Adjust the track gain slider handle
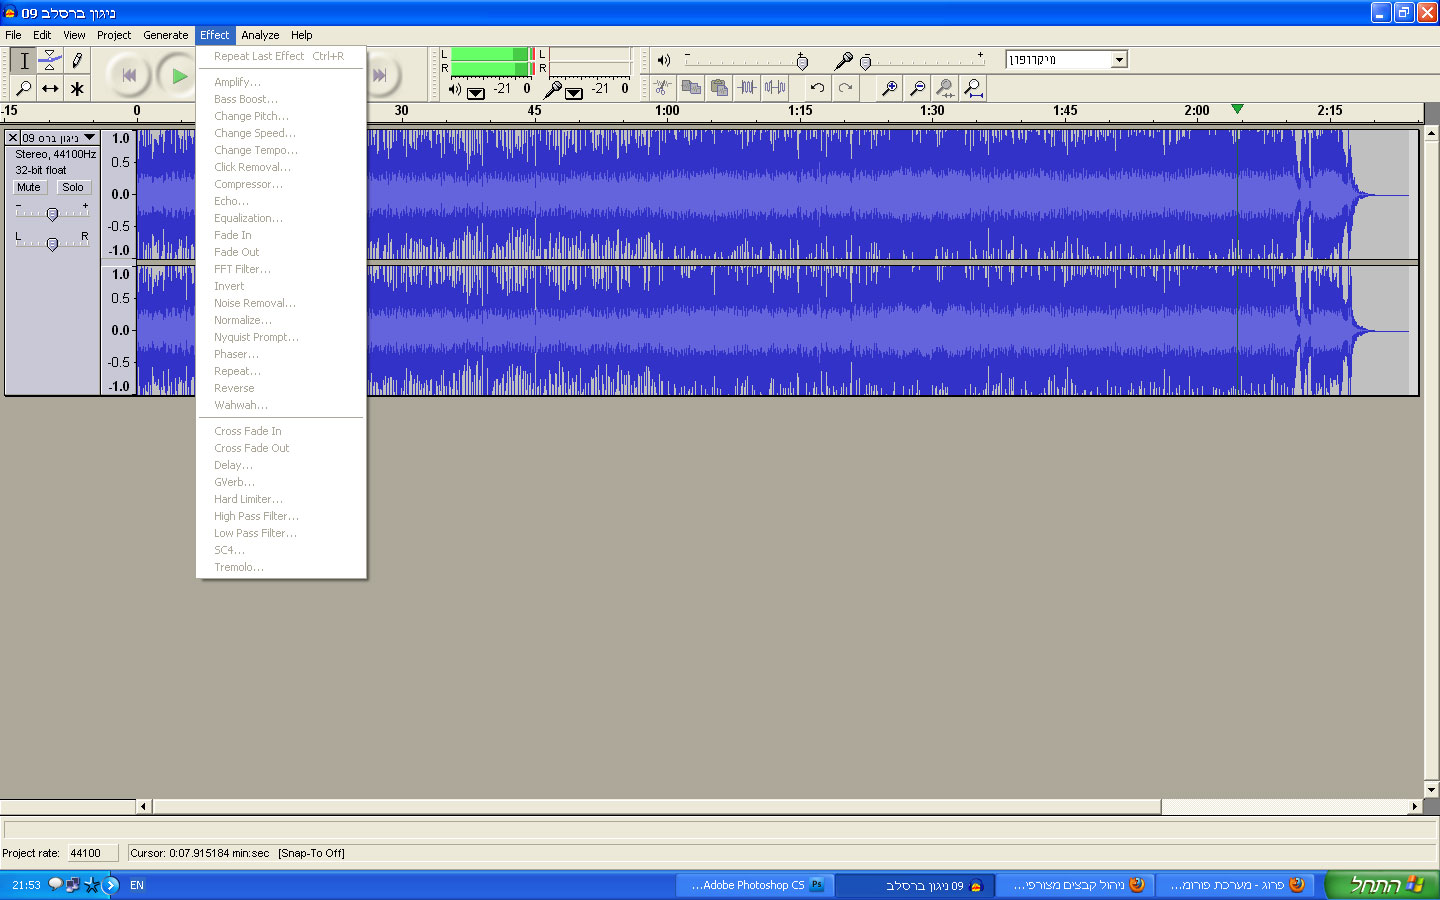This screenshot has height=900, width=1440. pyautogui.click(x=53, y=213)
